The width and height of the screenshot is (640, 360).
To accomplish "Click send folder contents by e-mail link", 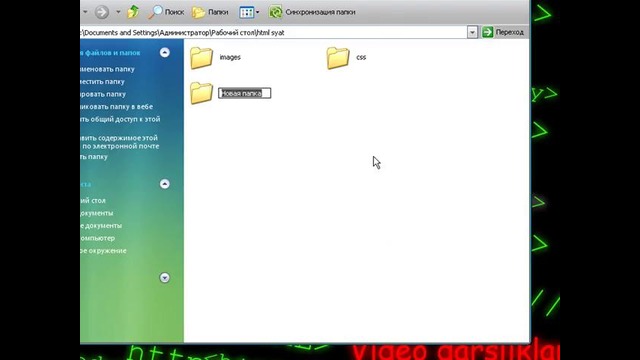I will point(120,142).
